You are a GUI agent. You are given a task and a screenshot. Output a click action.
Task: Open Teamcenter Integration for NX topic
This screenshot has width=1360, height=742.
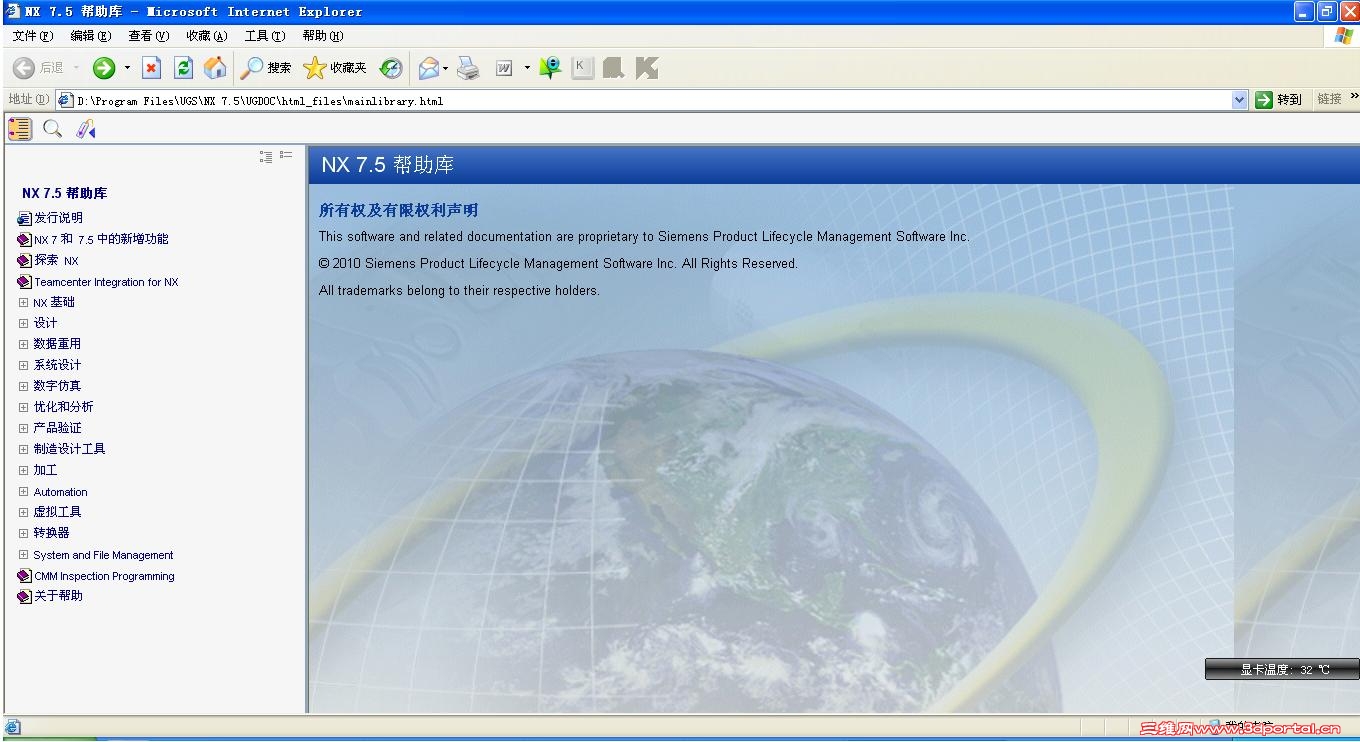pos(106,282)
